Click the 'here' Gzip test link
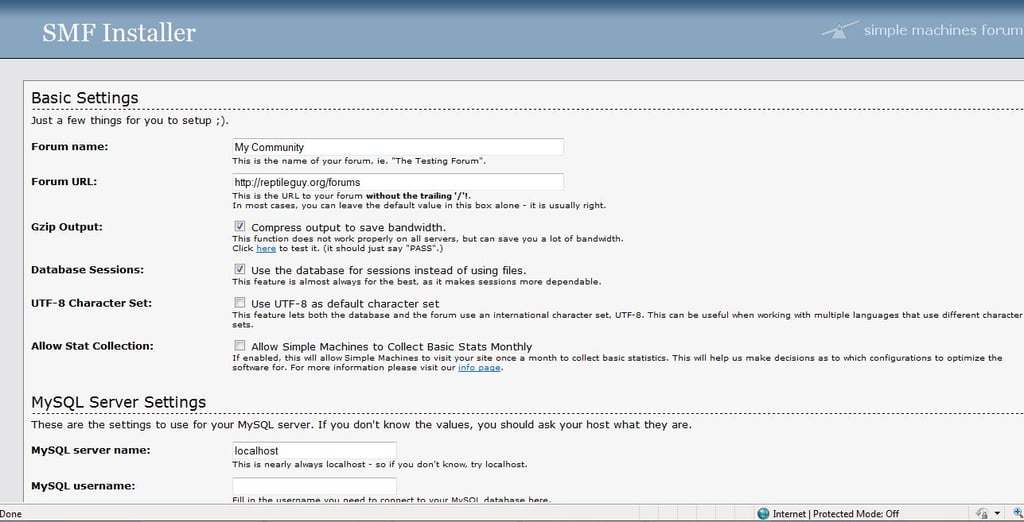Screen dimensions: 1024x522 (266, 248)
